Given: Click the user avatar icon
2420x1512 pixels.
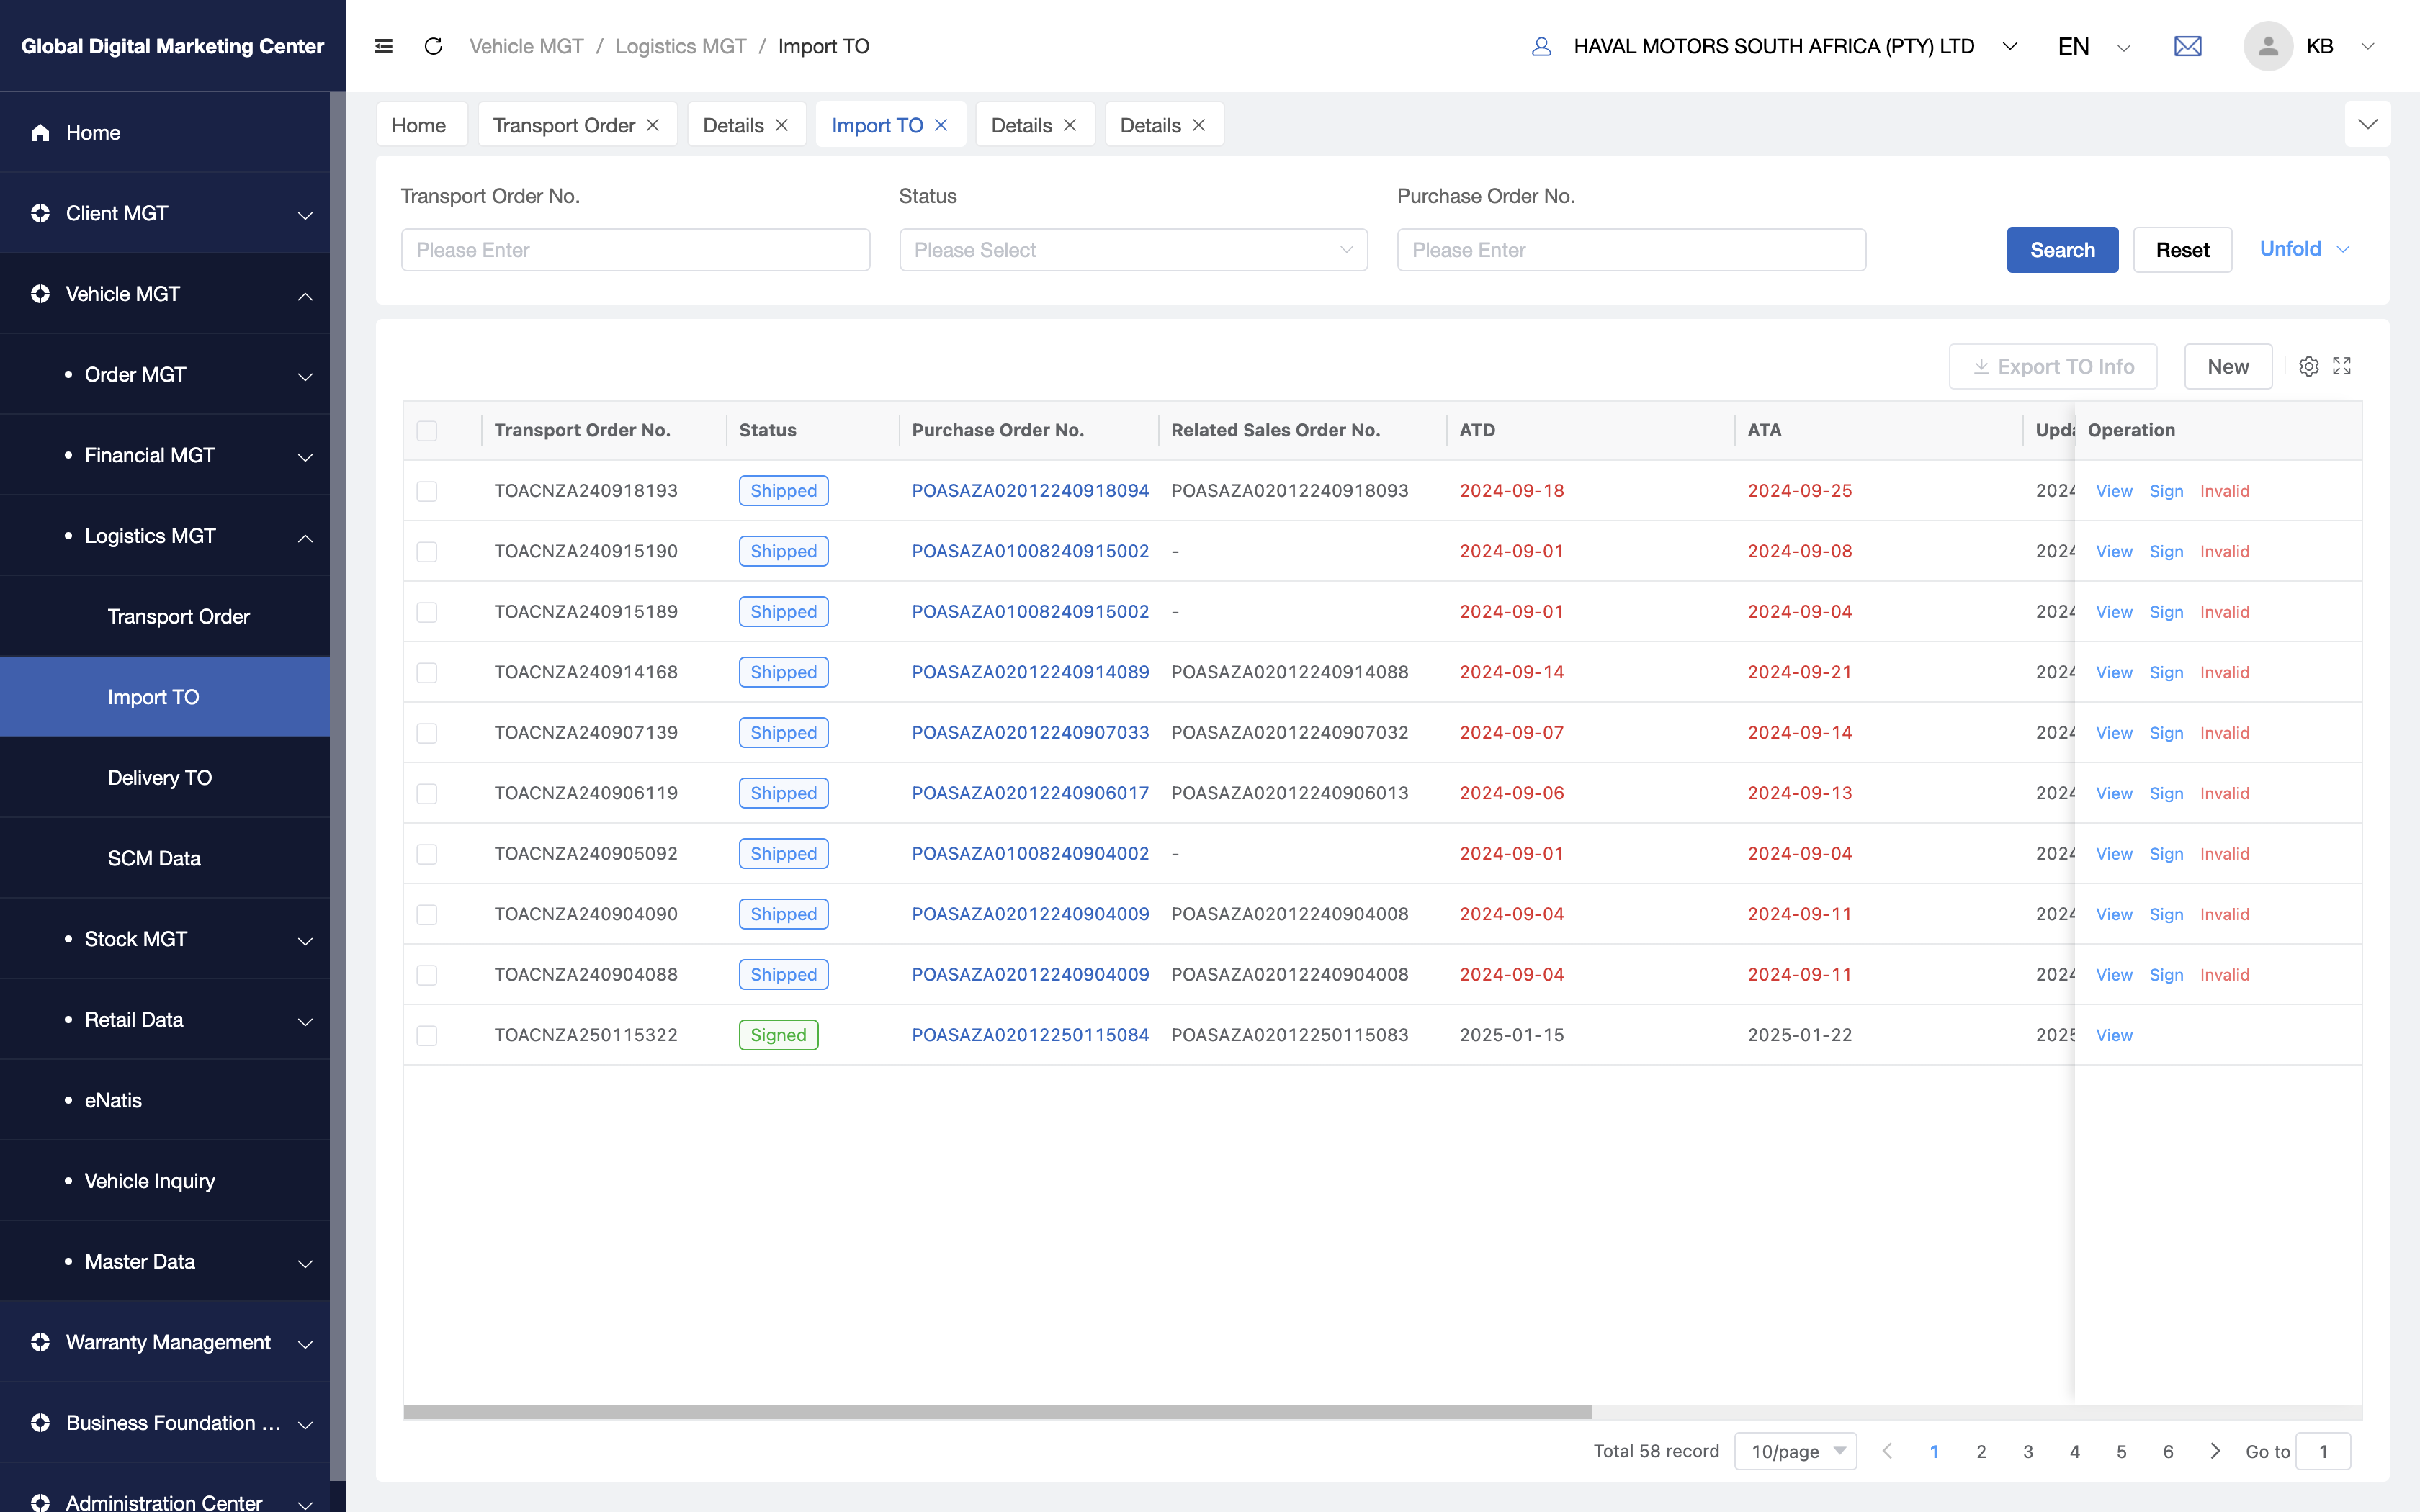Looking at the screenshot, I should (2268, 46).
